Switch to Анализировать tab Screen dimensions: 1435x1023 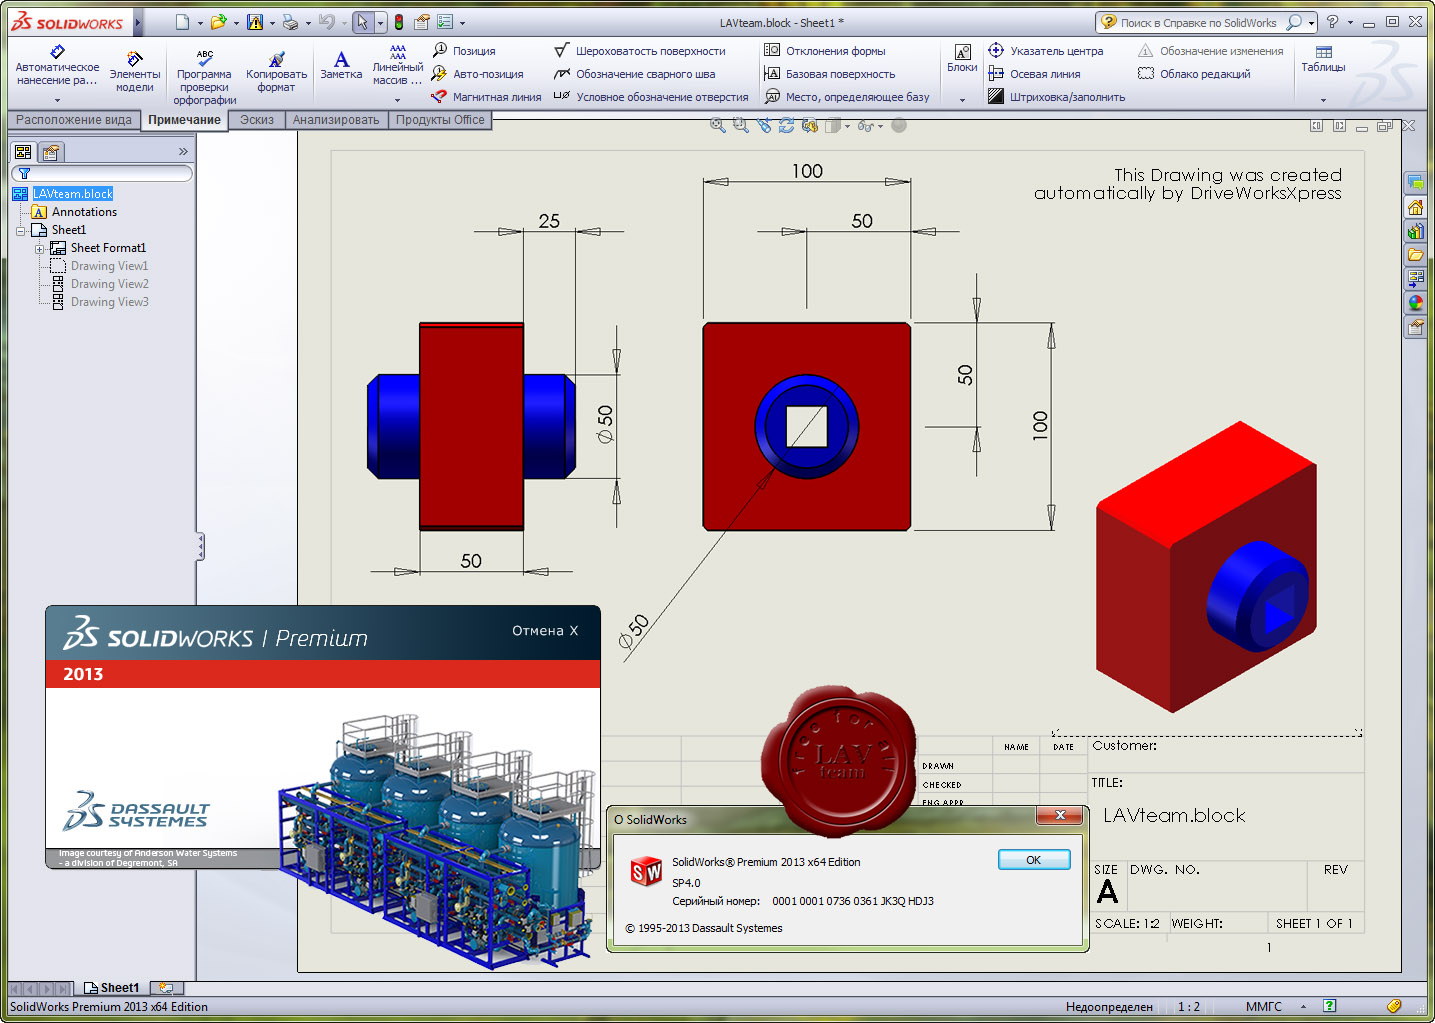click(x=336, y=120)
